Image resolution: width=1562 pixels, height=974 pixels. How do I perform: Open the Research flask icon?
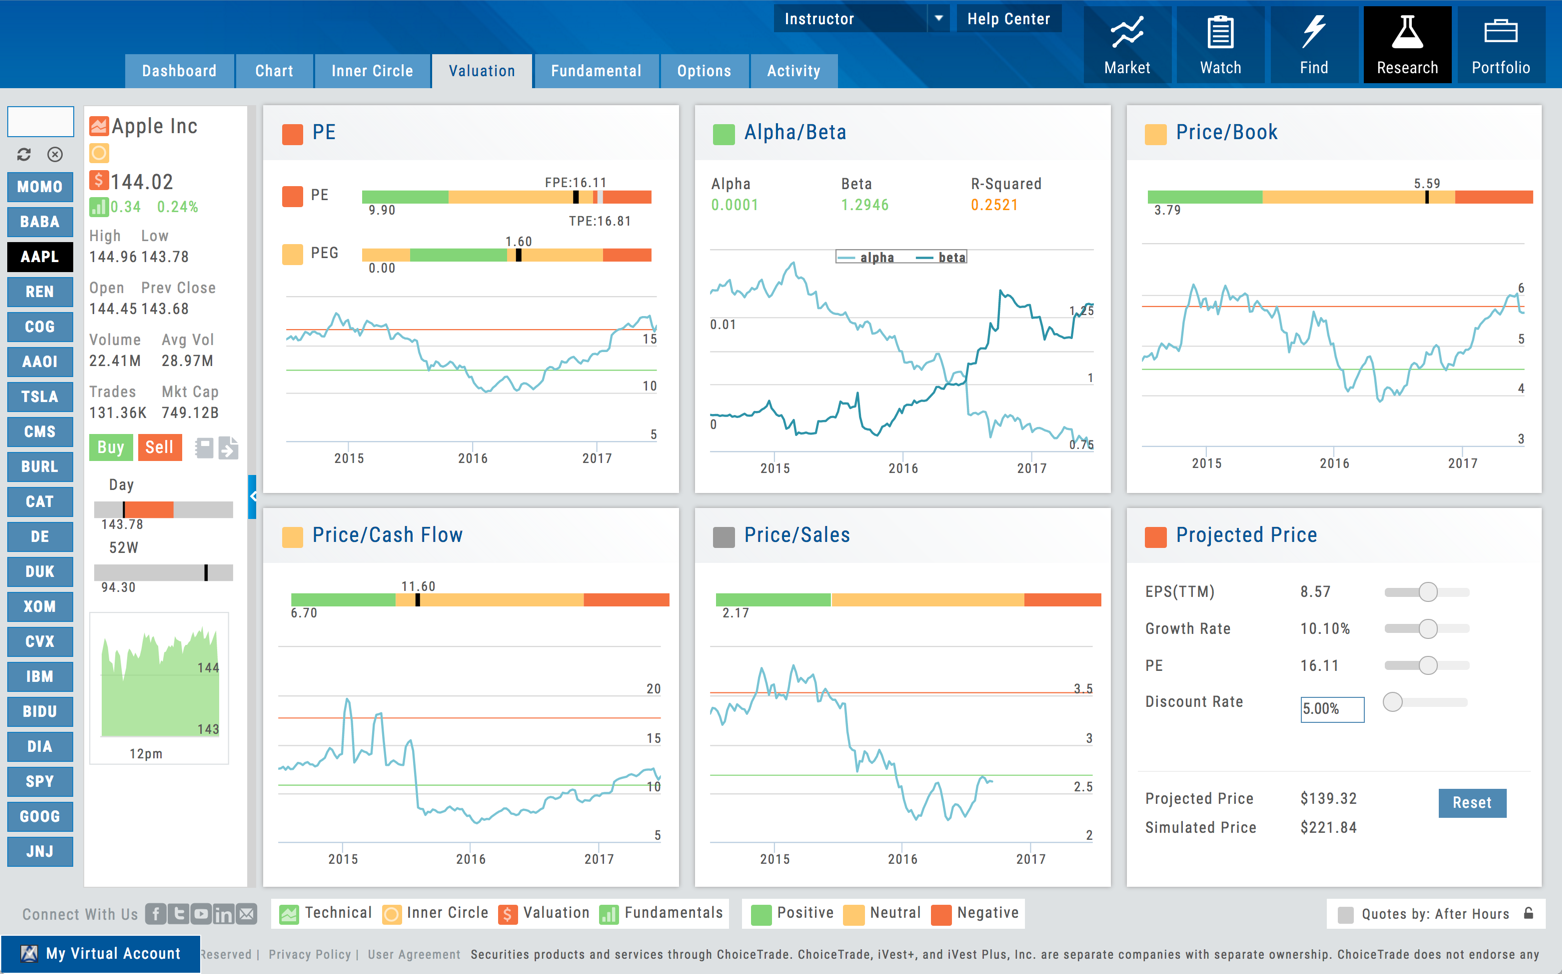tap(1407, 33)
